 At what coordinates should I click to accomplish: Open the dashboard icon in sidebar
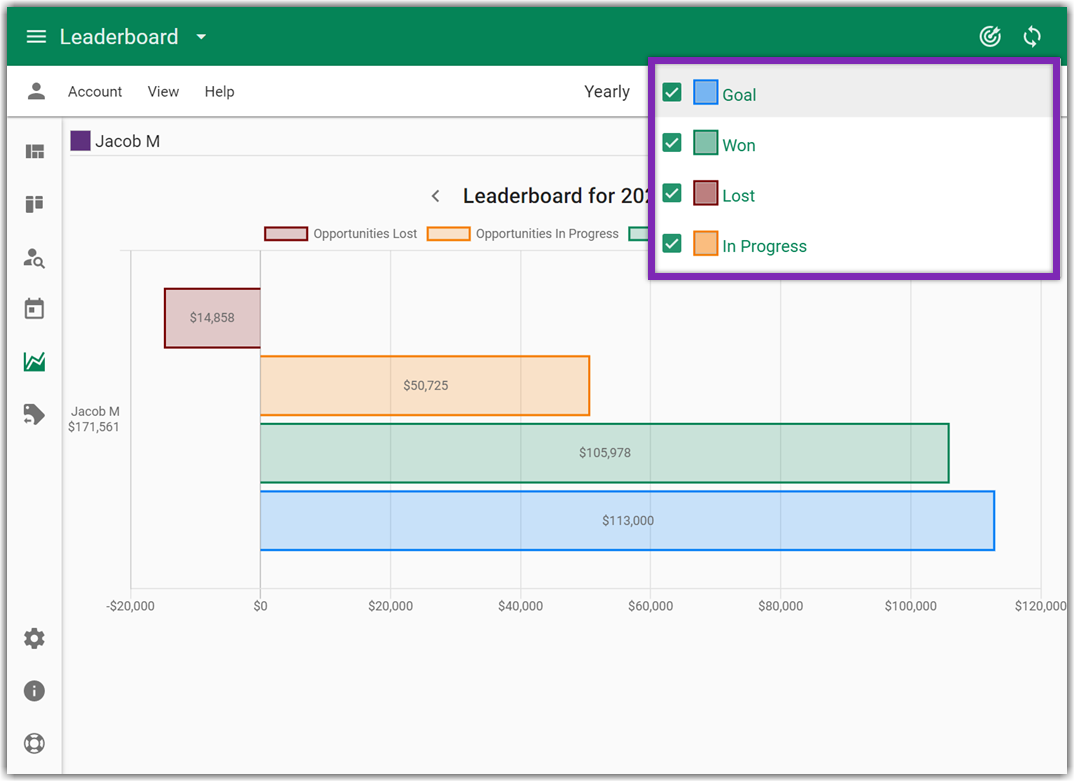[x=35, y=151]
